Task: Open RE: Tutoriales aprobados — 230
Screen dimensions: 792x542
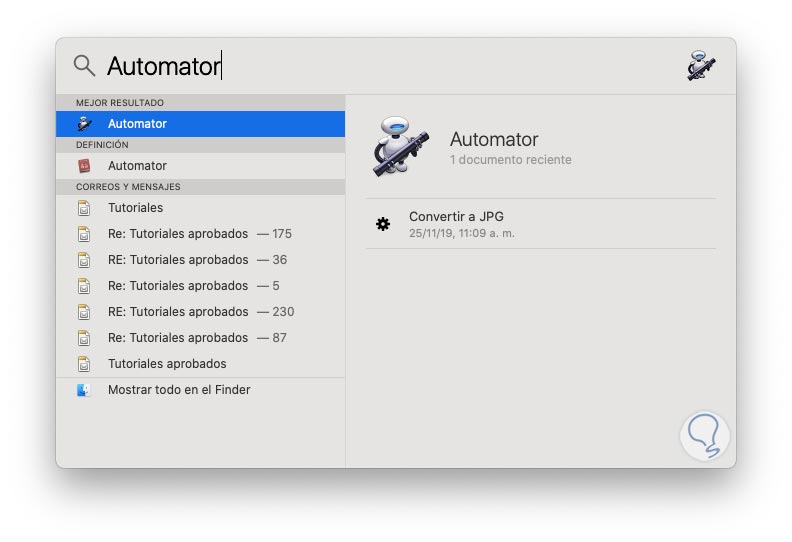Action: (201, 312)
